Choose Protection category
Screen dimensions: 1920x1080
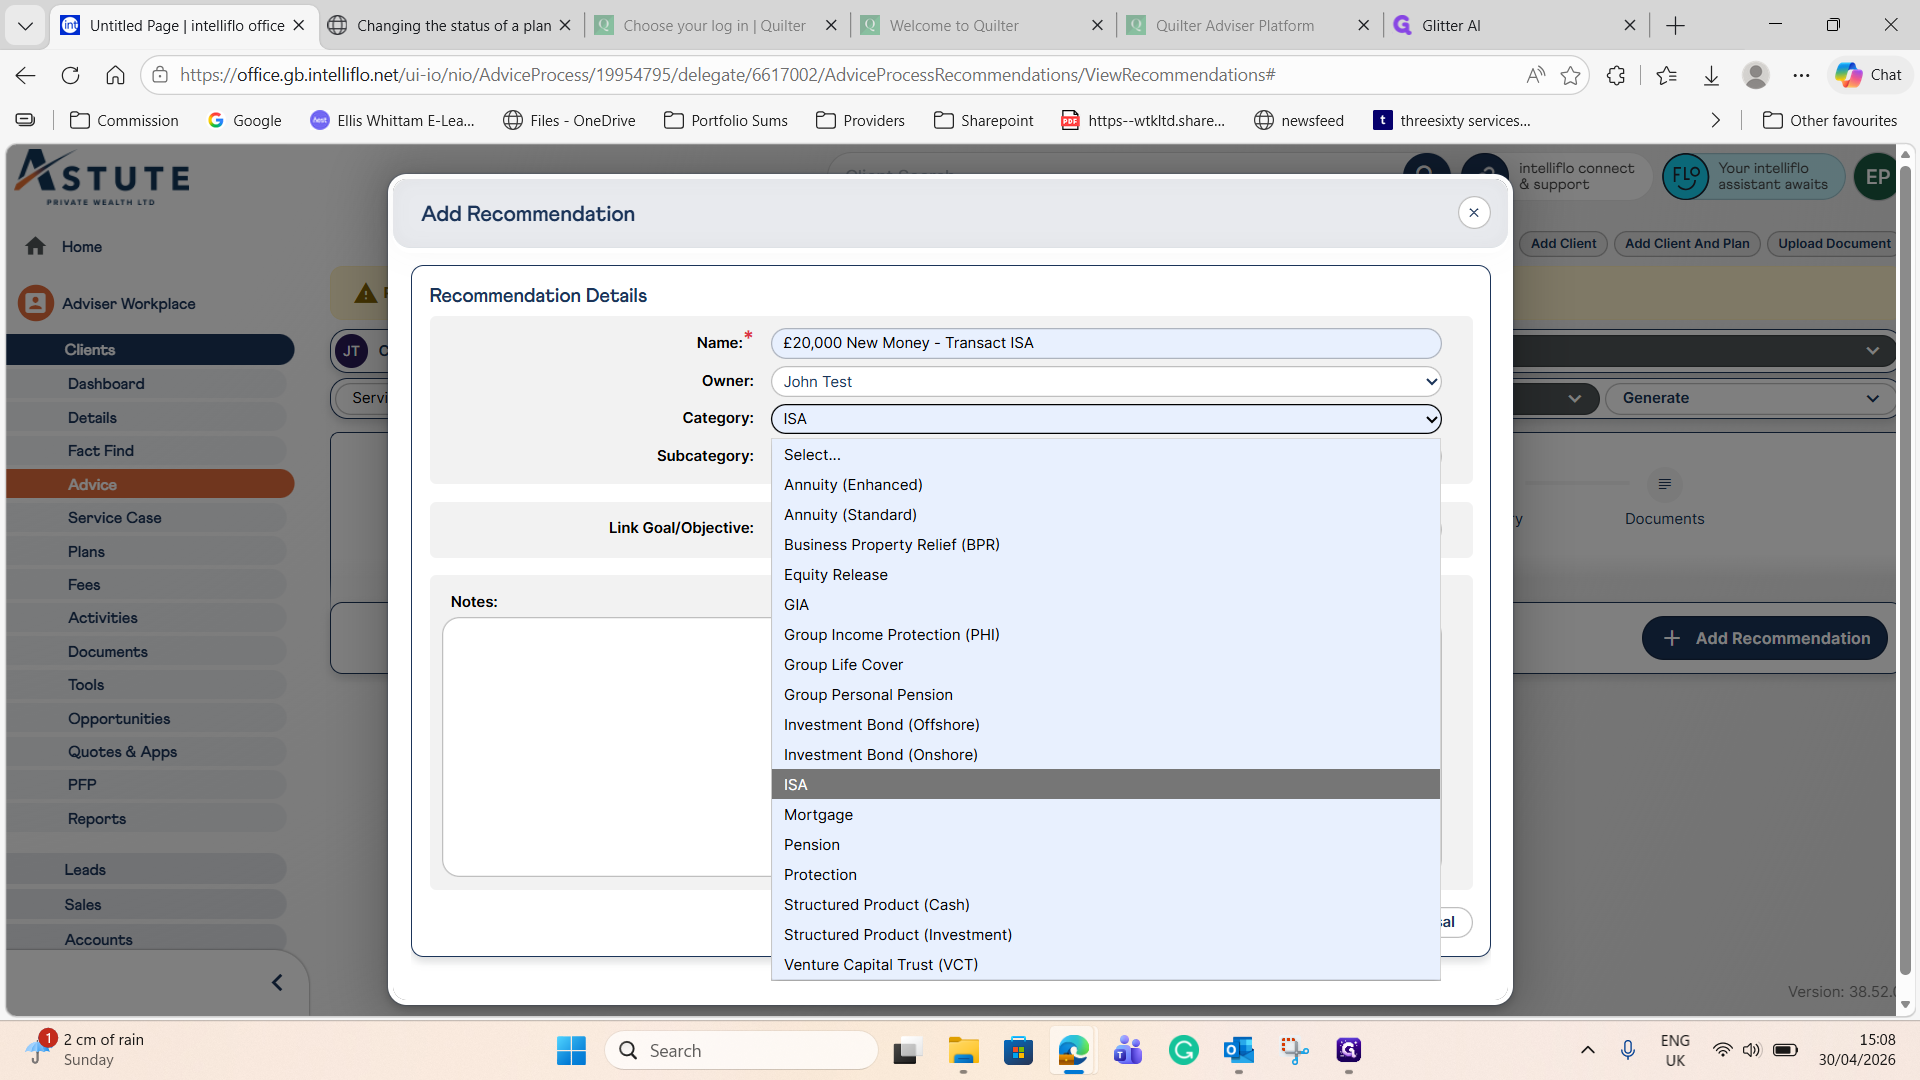(x=1106, y=874)
